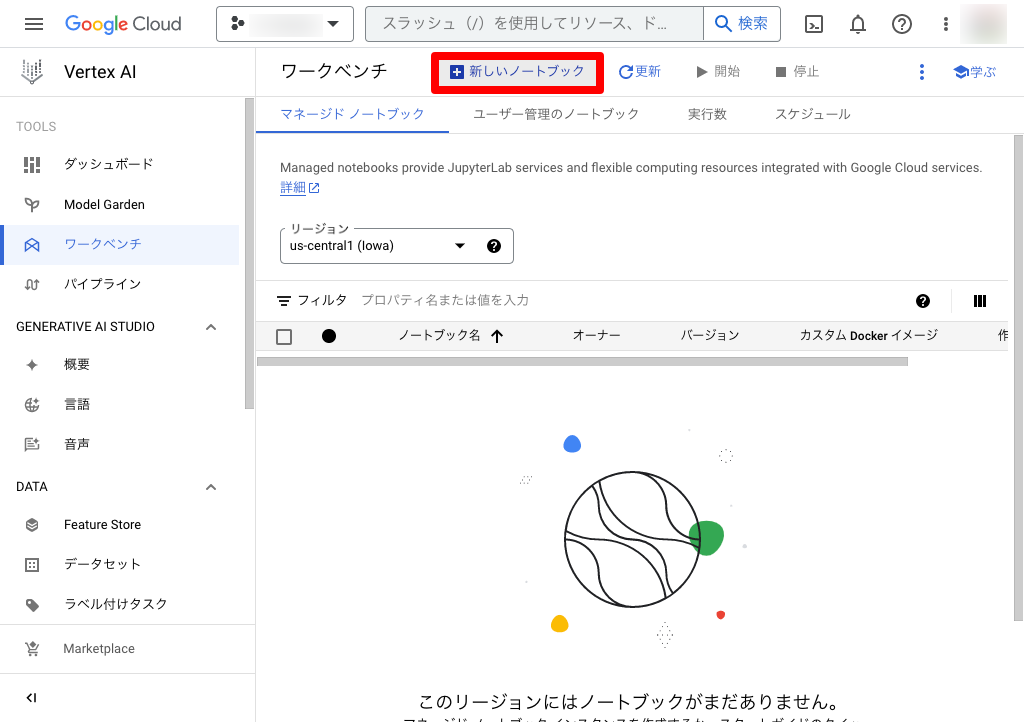Switch to the スケジュール tab
The width and height of the screenshot is (1024, 722).
click(812, 114)
